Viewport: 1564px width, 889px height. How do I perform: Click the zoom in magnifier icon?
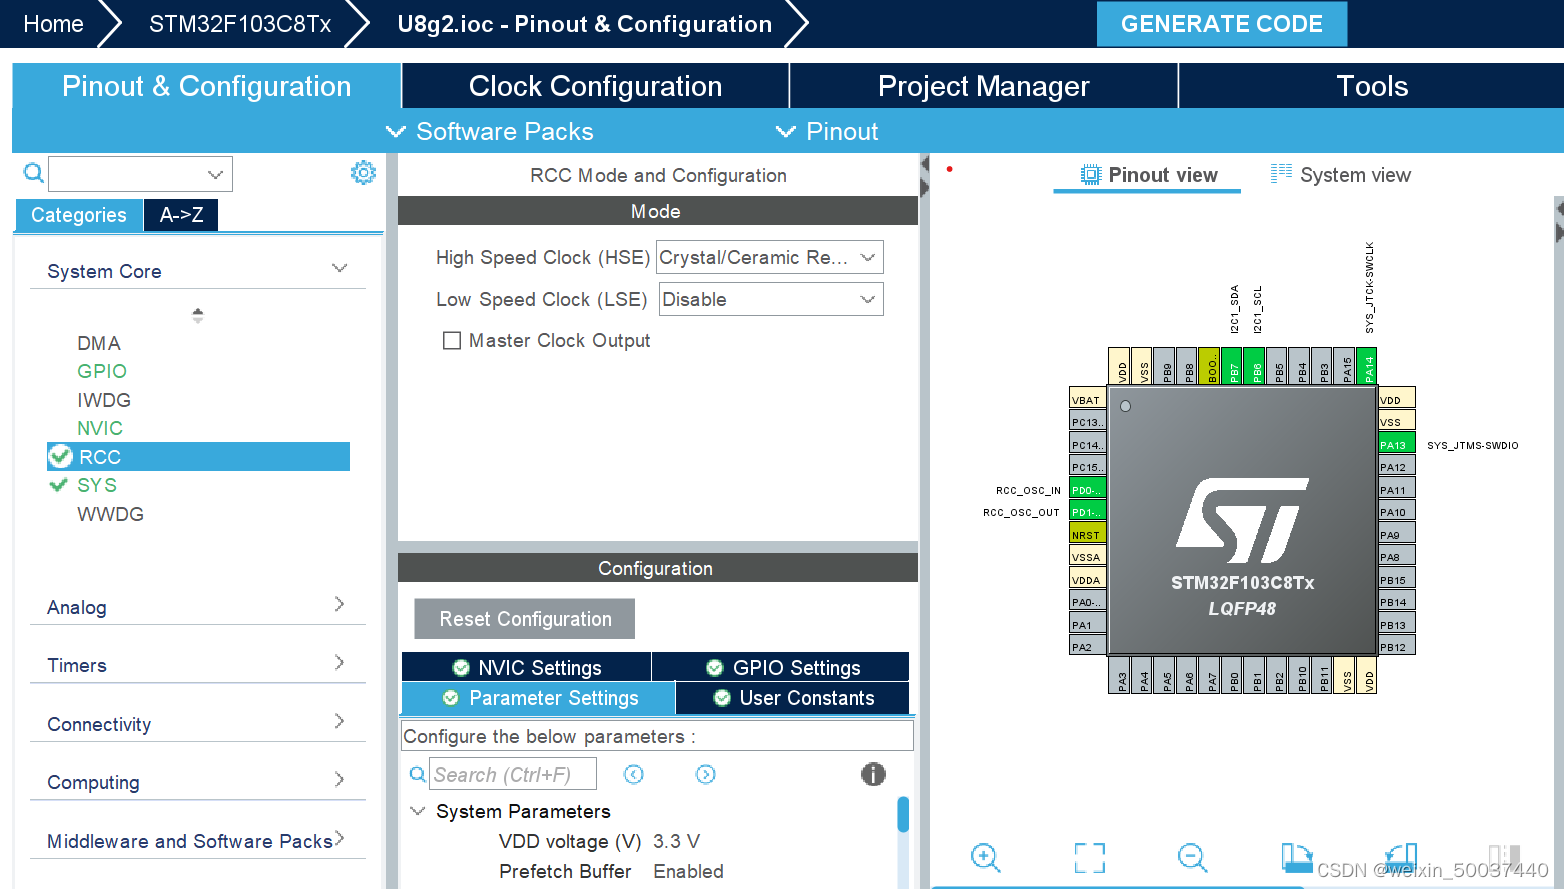(986, 857)
